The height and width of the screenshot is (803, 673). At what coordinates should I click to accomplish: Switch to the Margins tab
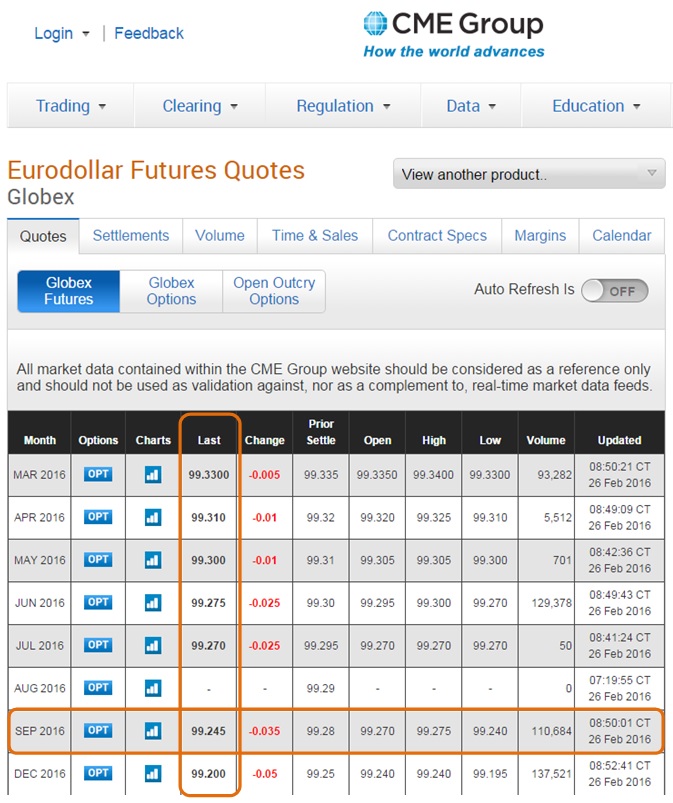540,236
